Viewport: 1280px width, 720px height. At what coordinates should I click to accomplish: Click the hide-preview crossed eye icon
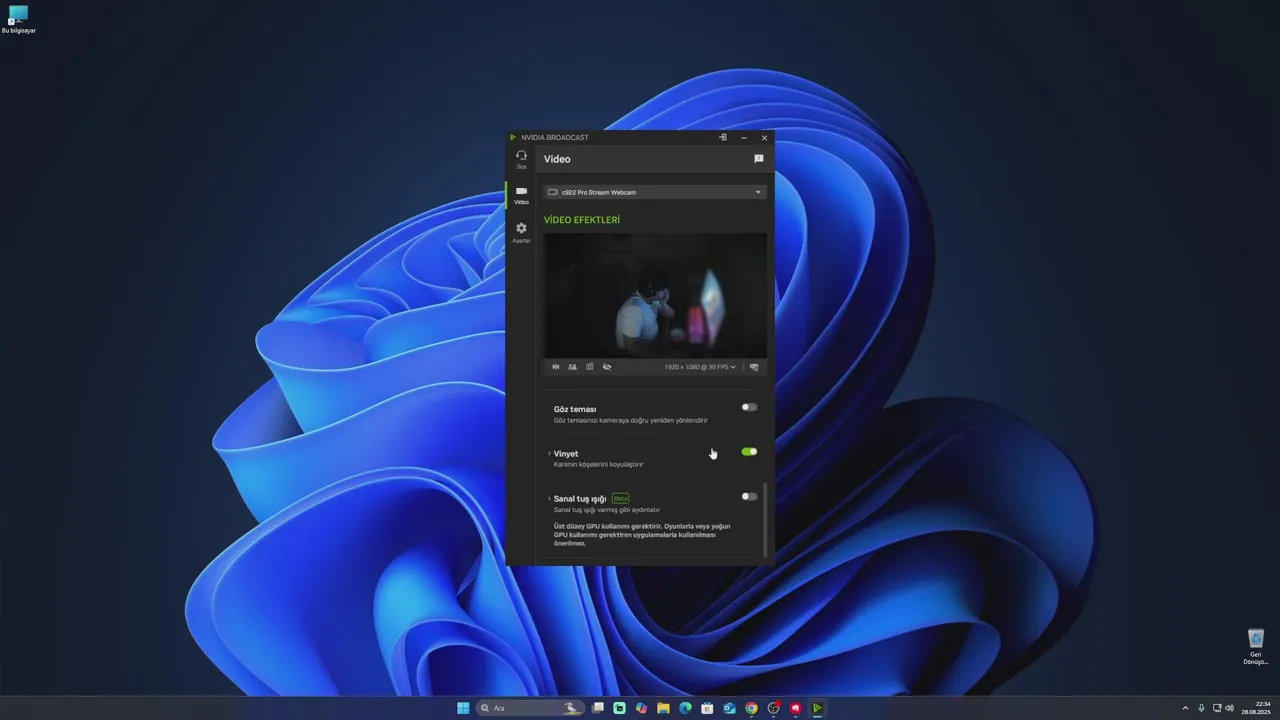pos(607,367)
